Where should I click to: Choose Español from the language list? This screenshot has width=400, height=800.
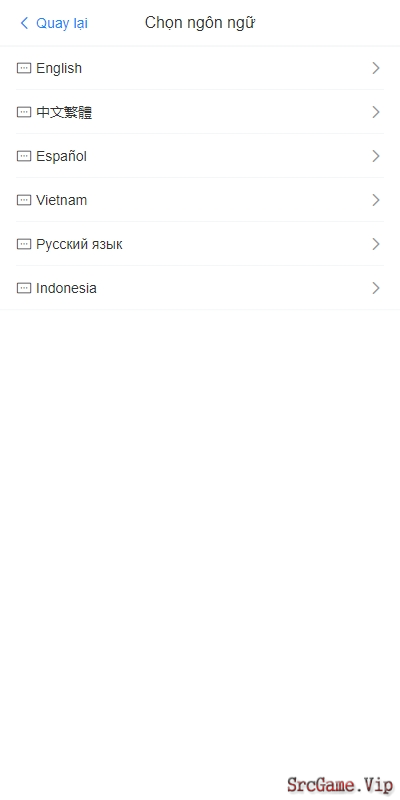point(200,156)
